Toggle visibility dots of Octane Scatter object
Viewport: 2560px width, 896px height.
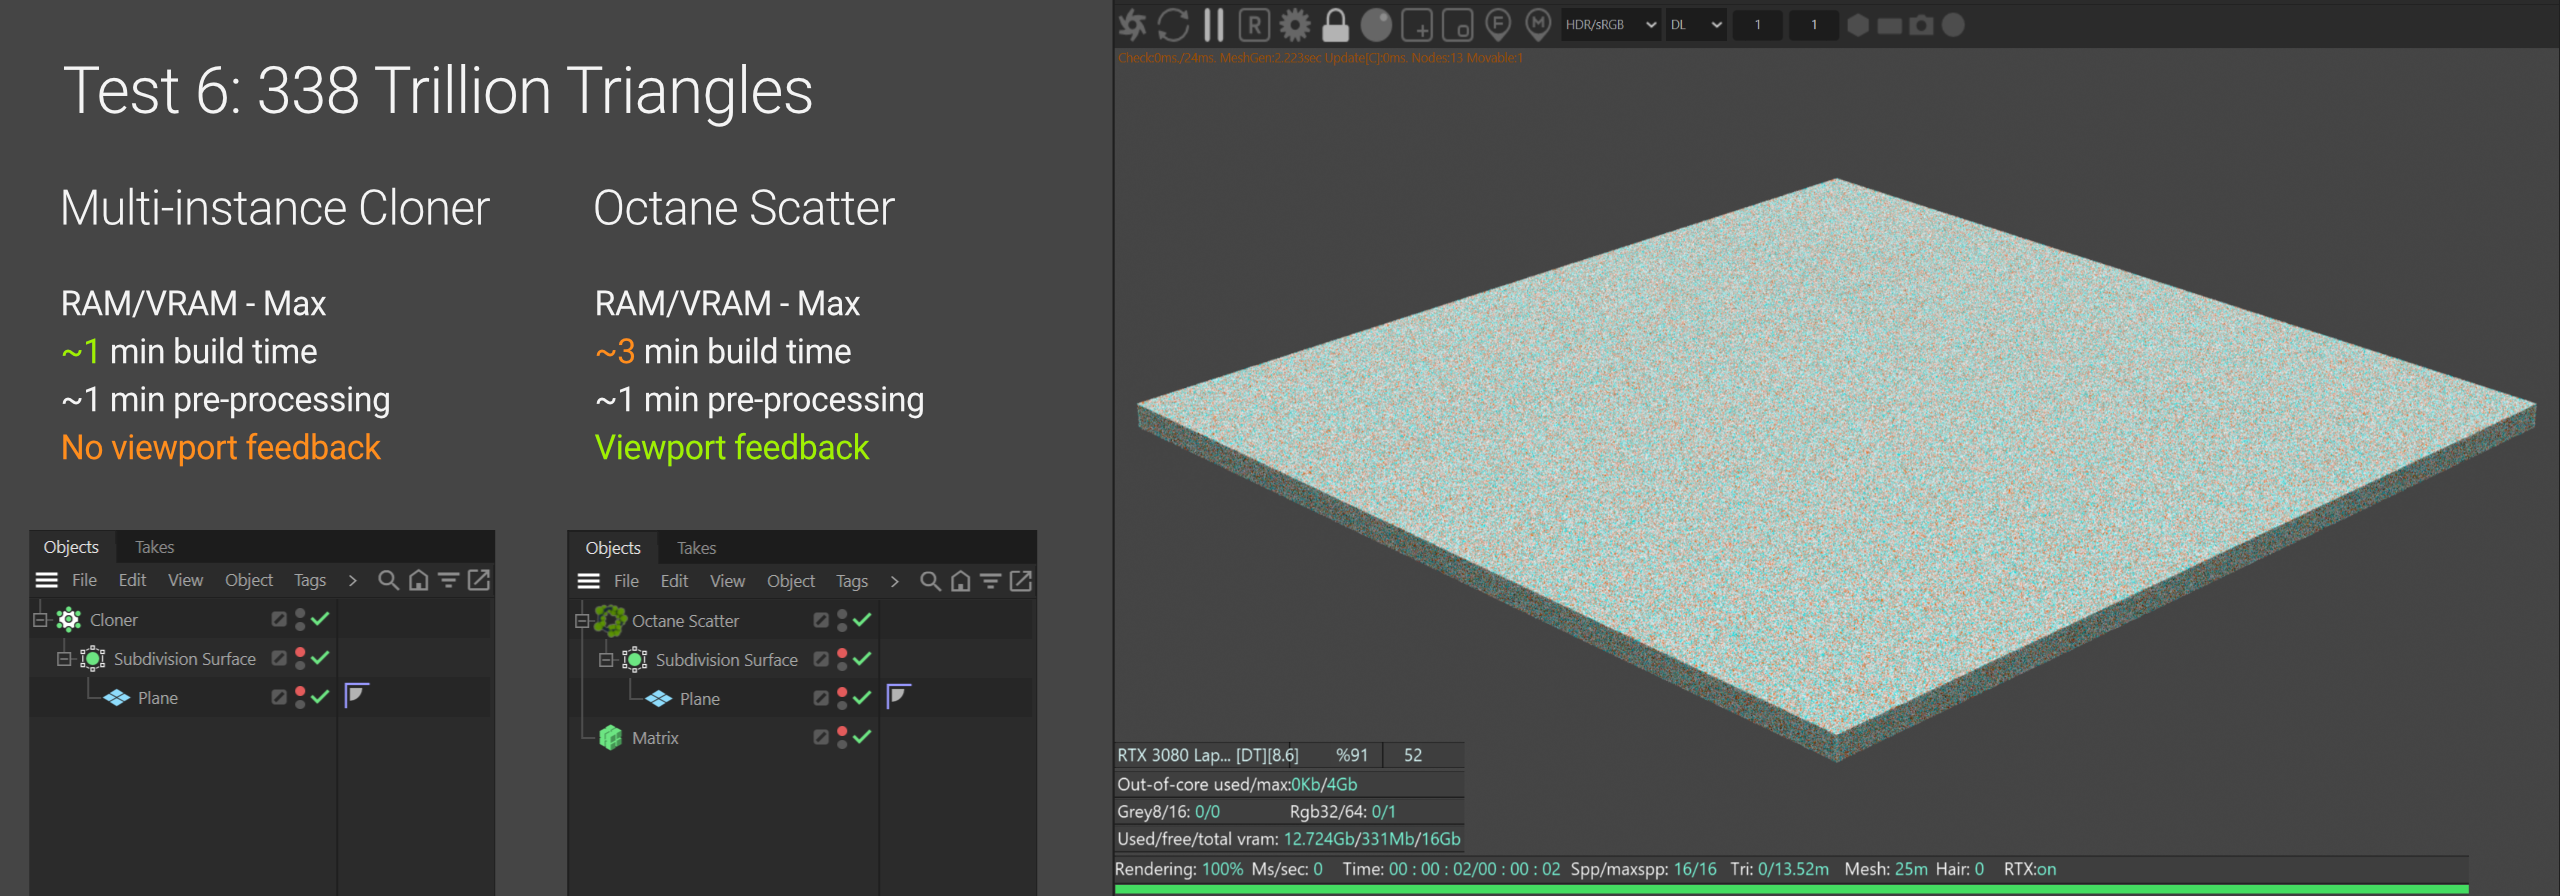(x=842, y=621)
